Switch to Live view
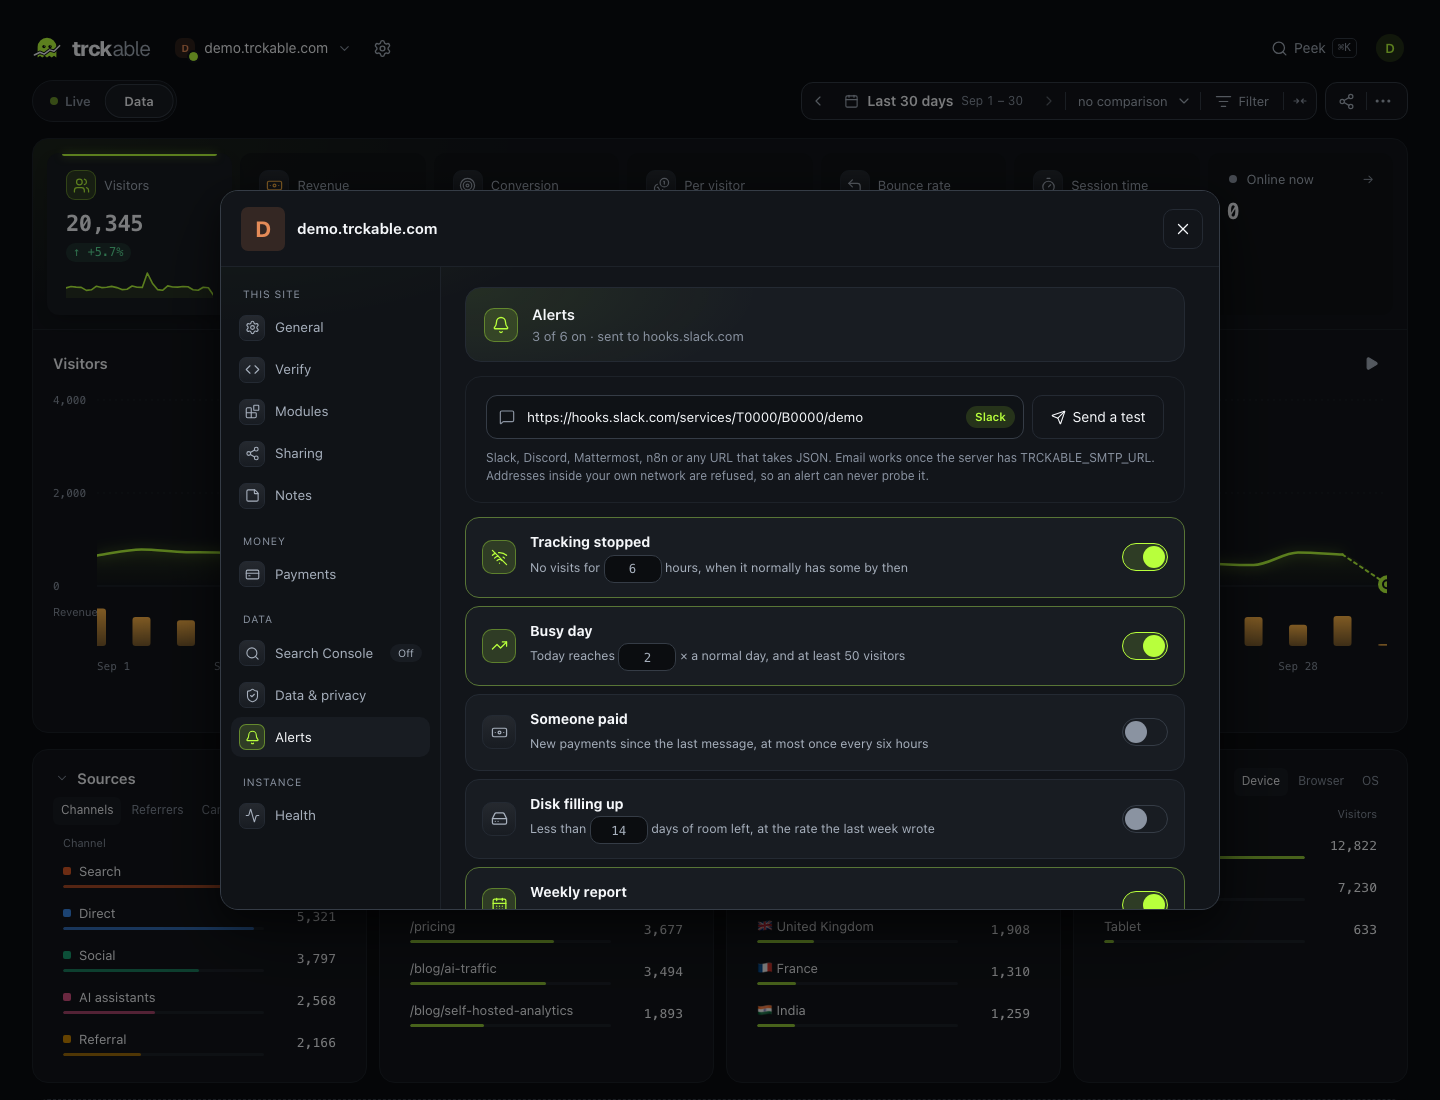 70,101
